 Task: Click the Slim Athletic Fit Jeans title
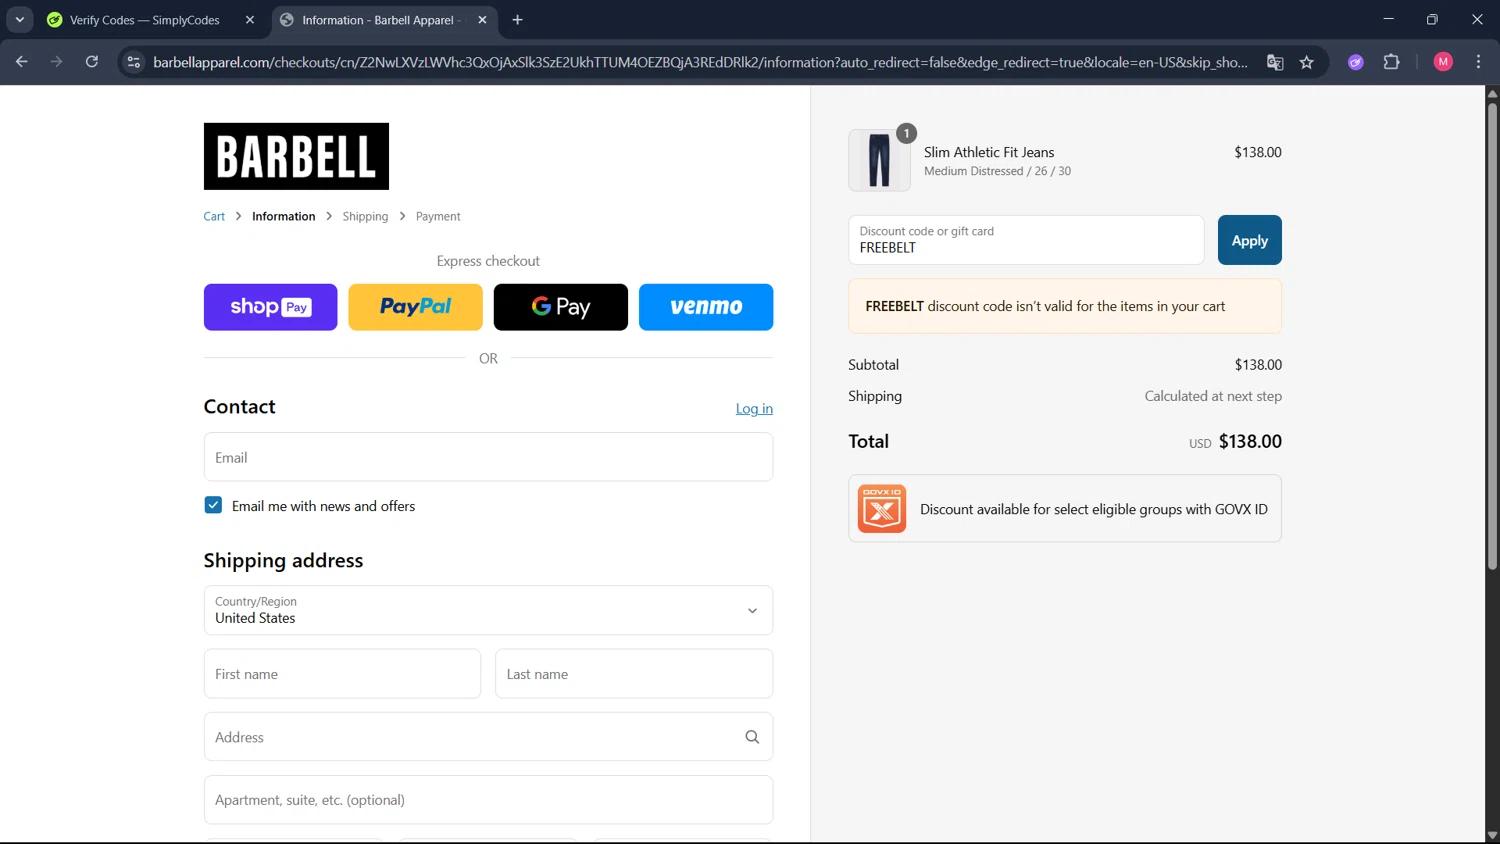989,152
